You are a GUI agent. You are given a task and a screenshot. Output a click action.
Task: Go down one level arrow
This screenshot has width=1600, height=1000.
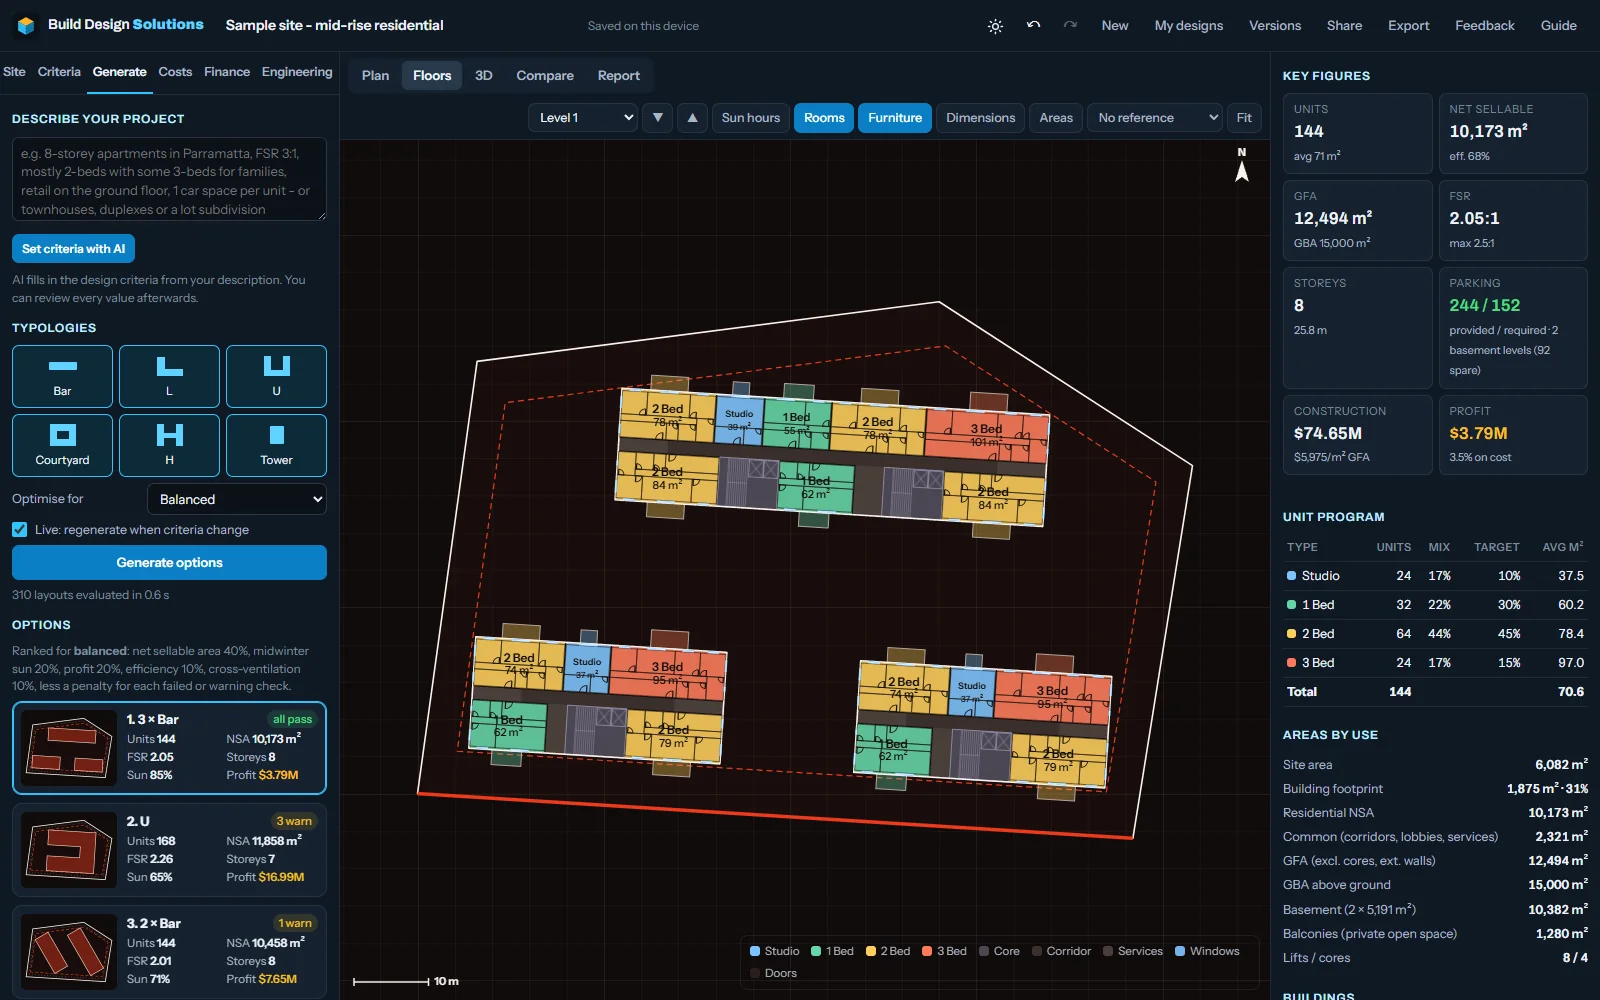(657, 118)
